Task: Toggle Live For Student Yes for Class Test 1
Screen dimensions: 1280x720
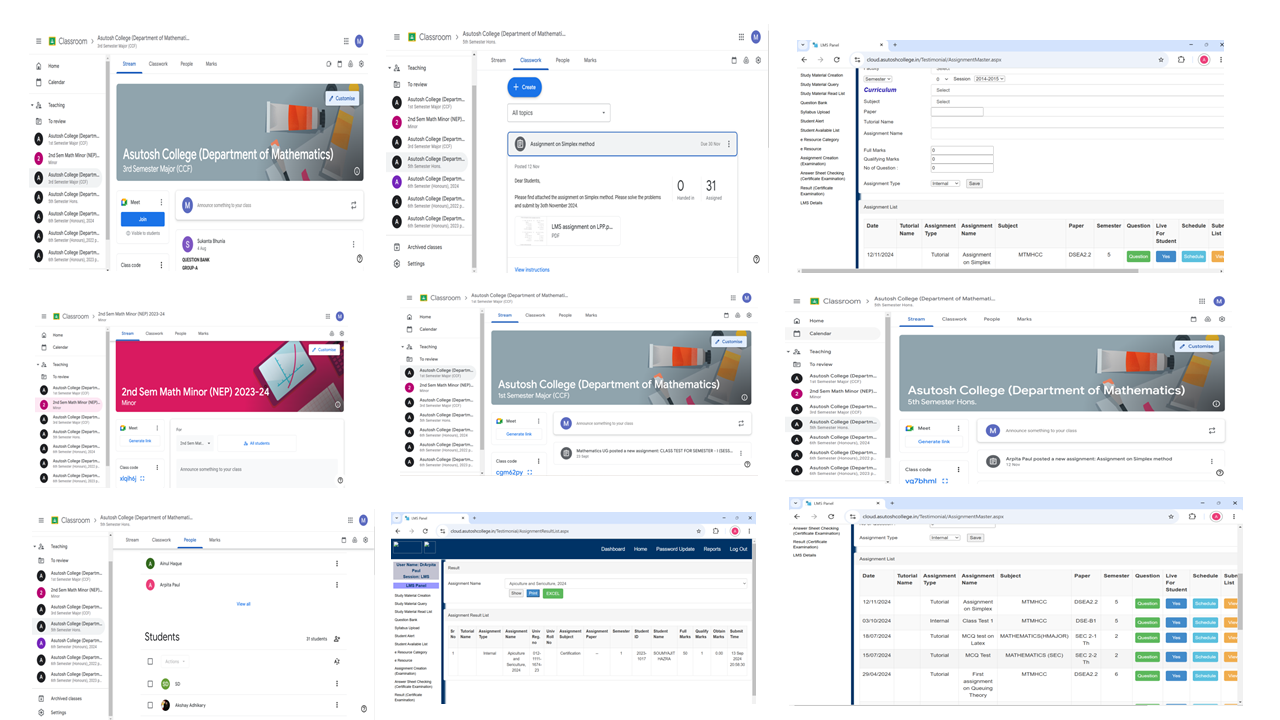Action: pyautogui.click(x=1177, y=621)
